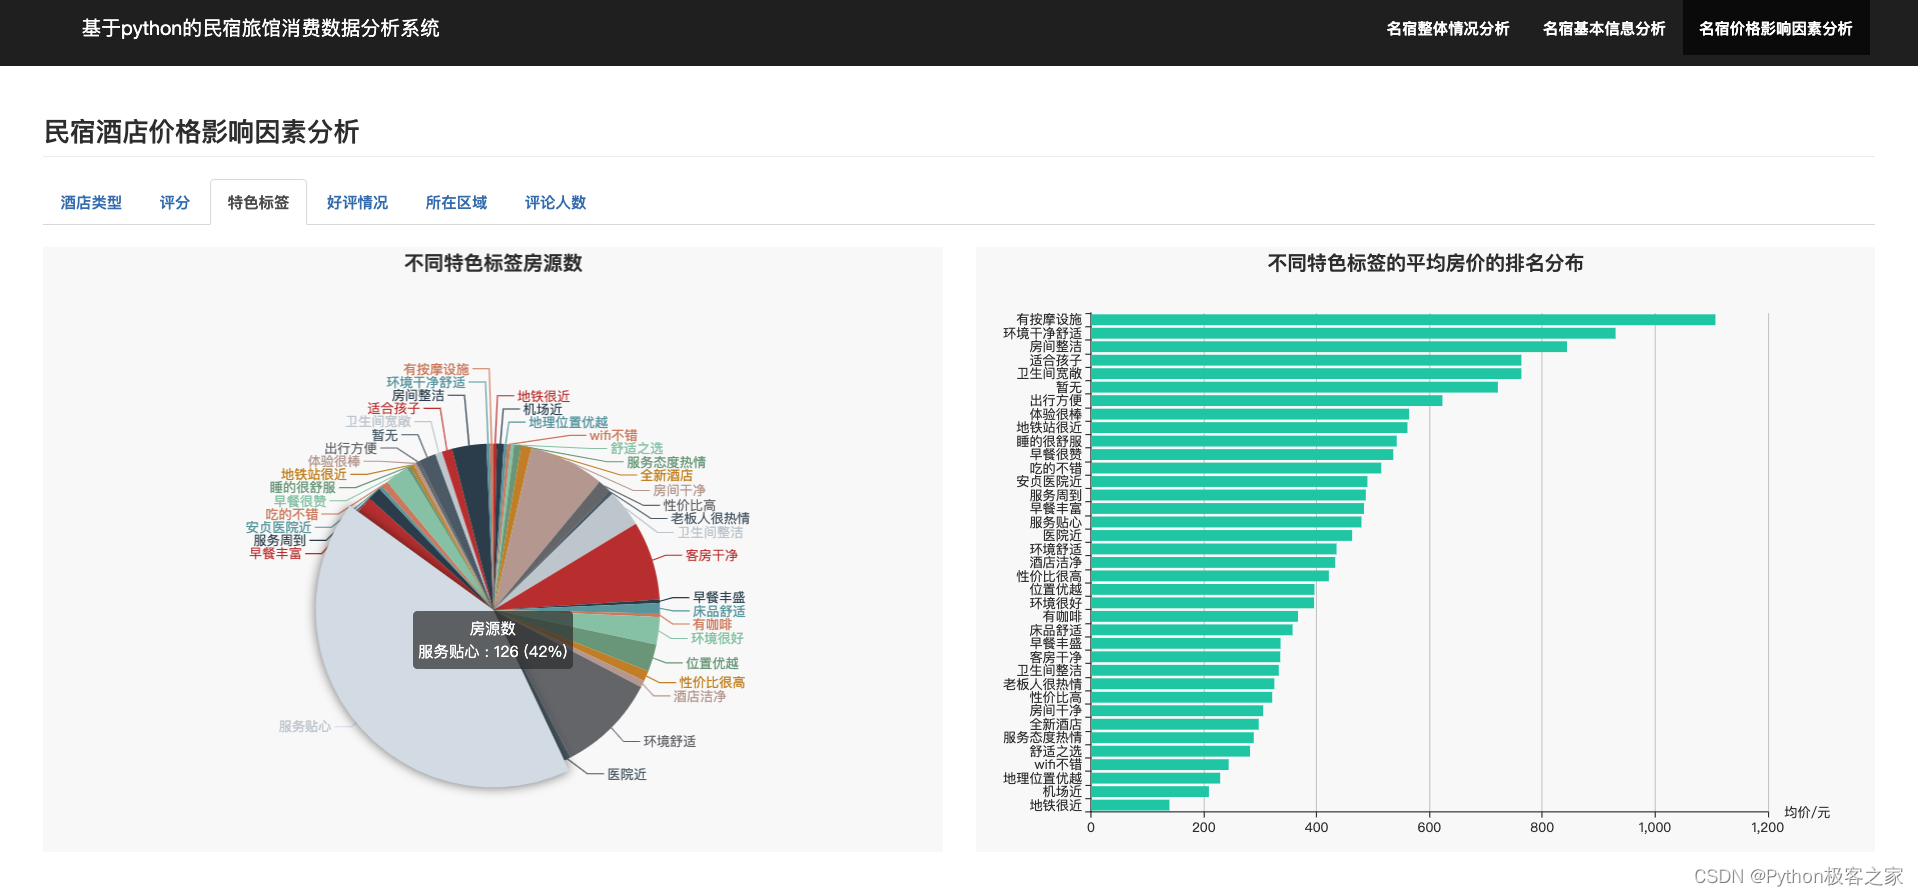
Task: Click the 床品舒适 label beside the pie chart
Action: [x=719, y=611]
